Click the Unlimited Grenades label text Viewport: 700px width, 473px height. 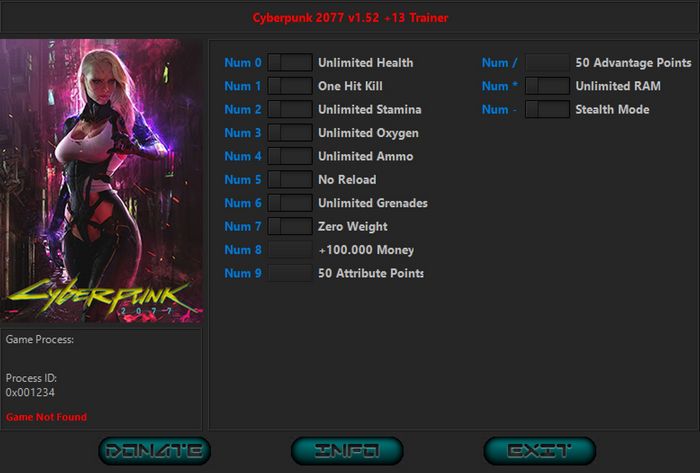(373, 203)
